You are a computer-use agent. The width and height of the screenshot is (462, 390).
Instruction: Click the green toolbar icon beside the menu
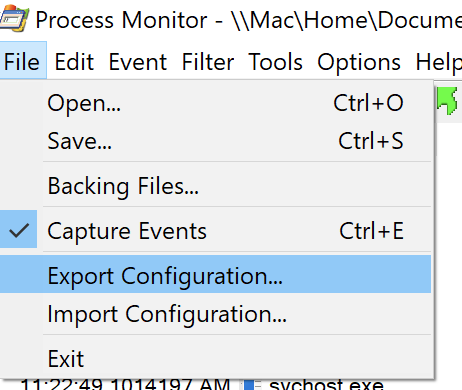(x=447, y=101)
